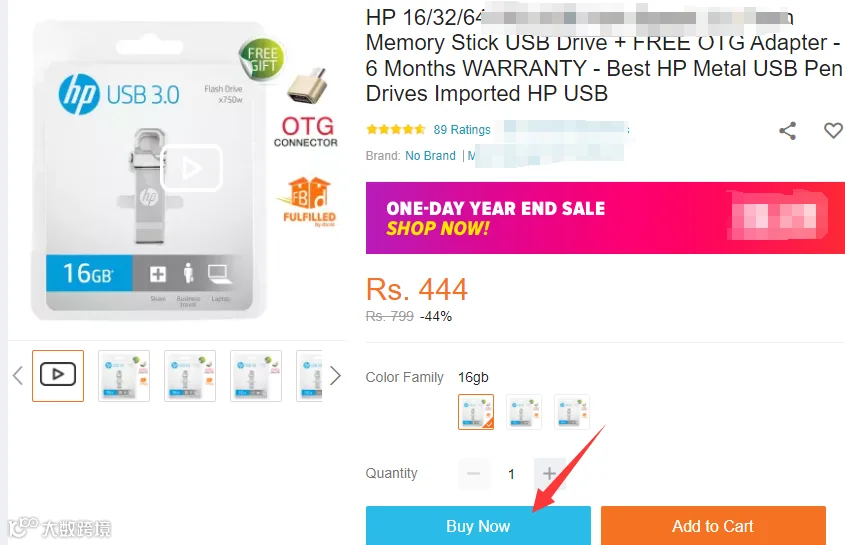Select the first 16gb color variant swatch
This screenshot has height=545, width=845.
click(x=476, y=412)
